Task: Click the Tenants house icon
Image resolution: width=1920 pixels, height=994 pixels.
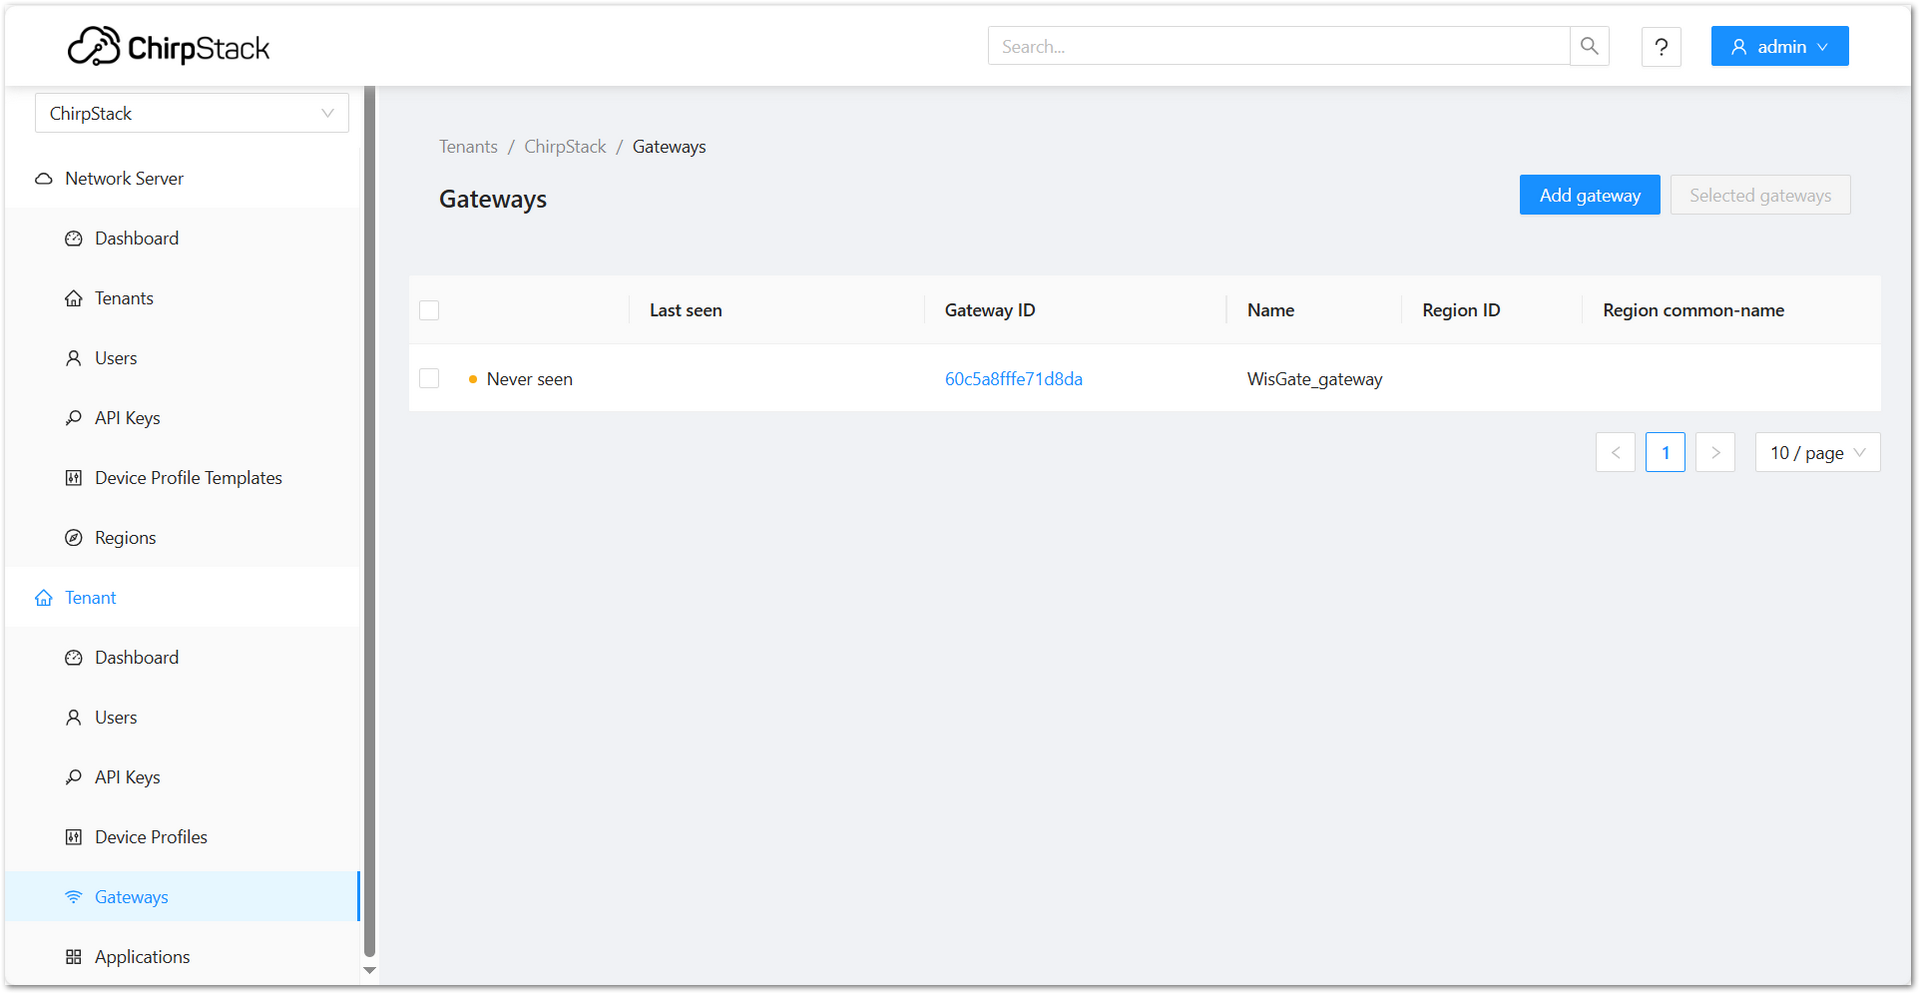Action: click(74, 299)
